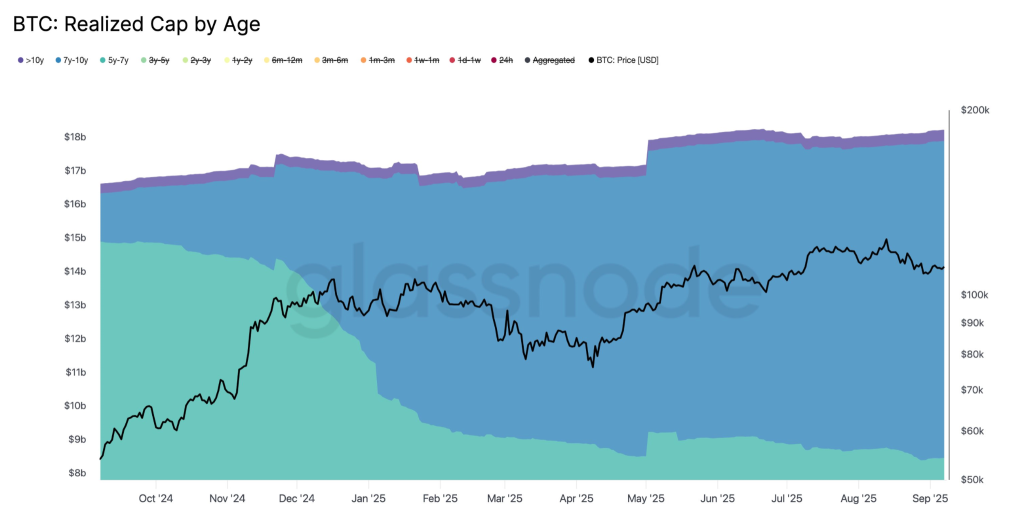The height and width of the screenshot is (524, 1024).
Task: Toggle the 5y-7y legend entry
Action: point(118,61)
